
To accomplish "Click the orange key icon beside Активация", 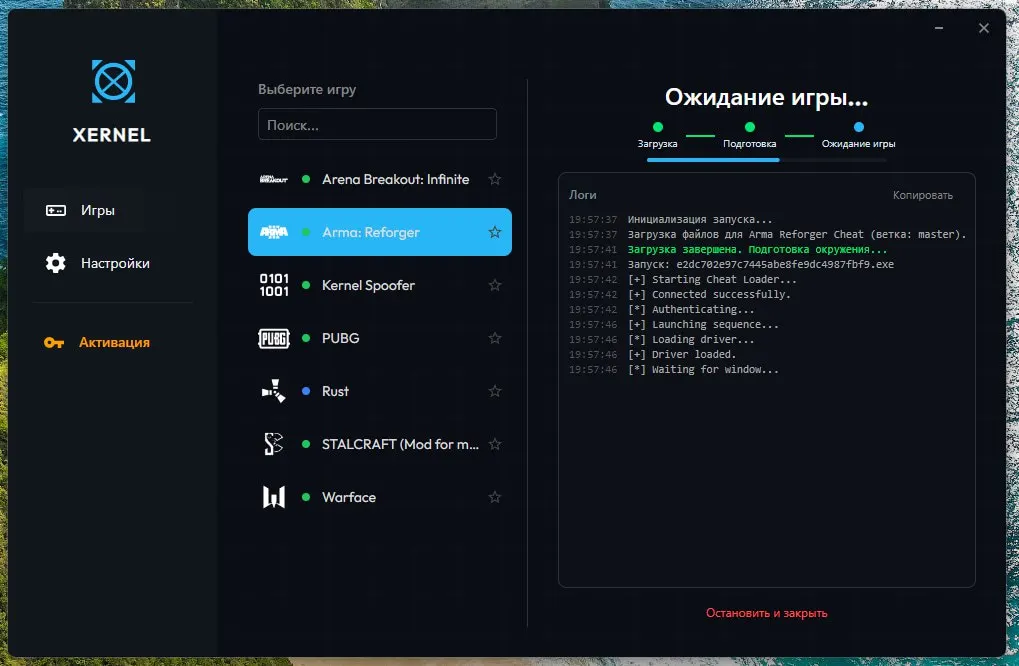I will click(x=54, y=342).
